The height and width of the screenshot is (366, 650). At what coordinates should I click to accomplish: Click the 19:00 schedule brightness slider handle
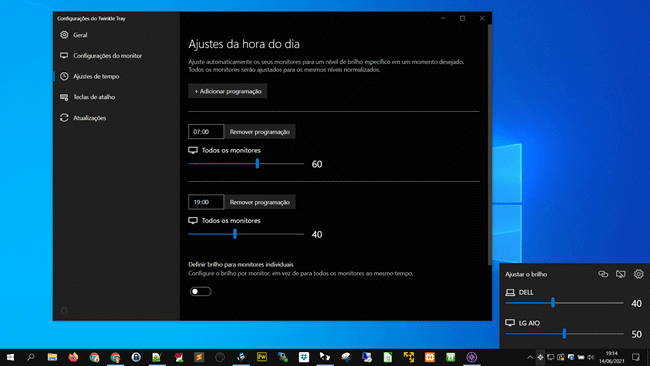(235, 234)
